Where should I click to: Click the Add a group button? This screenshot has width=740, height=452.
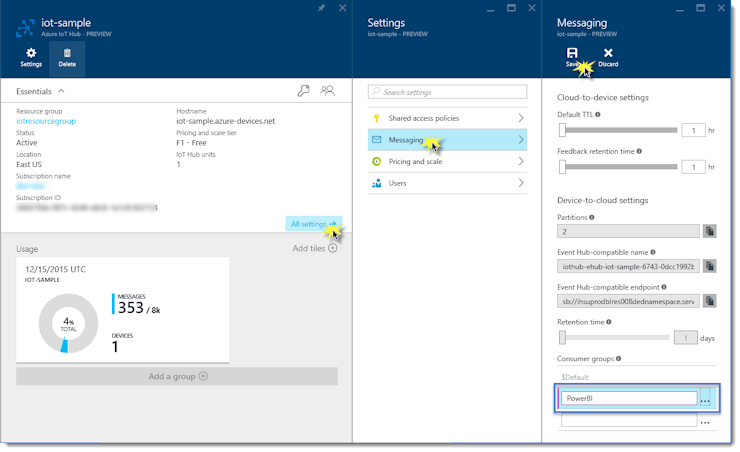[x=177, y=376]
